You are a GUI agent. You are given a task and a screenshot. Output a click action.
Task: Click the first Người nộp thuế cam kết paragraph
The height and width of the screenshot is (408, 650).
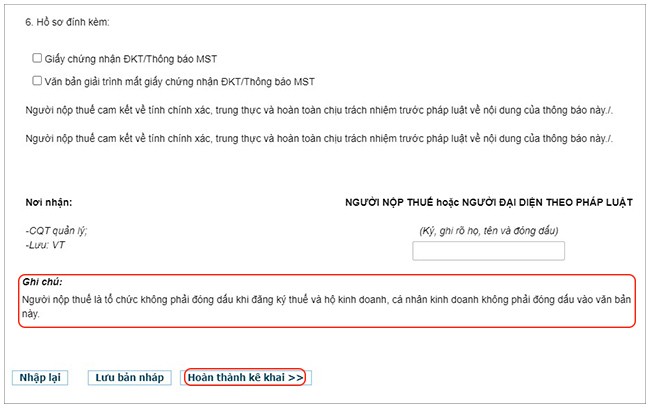point(320,108)
